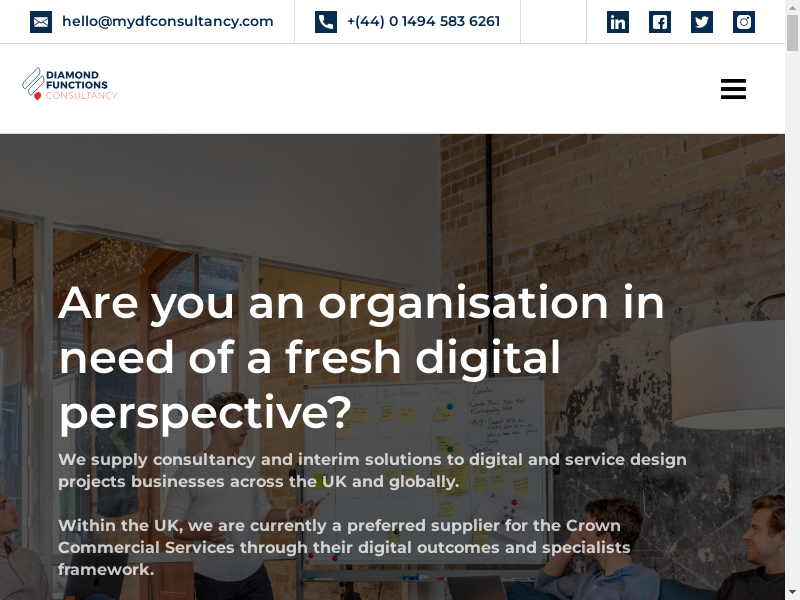Screen dimensions: 800x600
Task: Click the scrollbar down arrow
Action: point(792,593)
